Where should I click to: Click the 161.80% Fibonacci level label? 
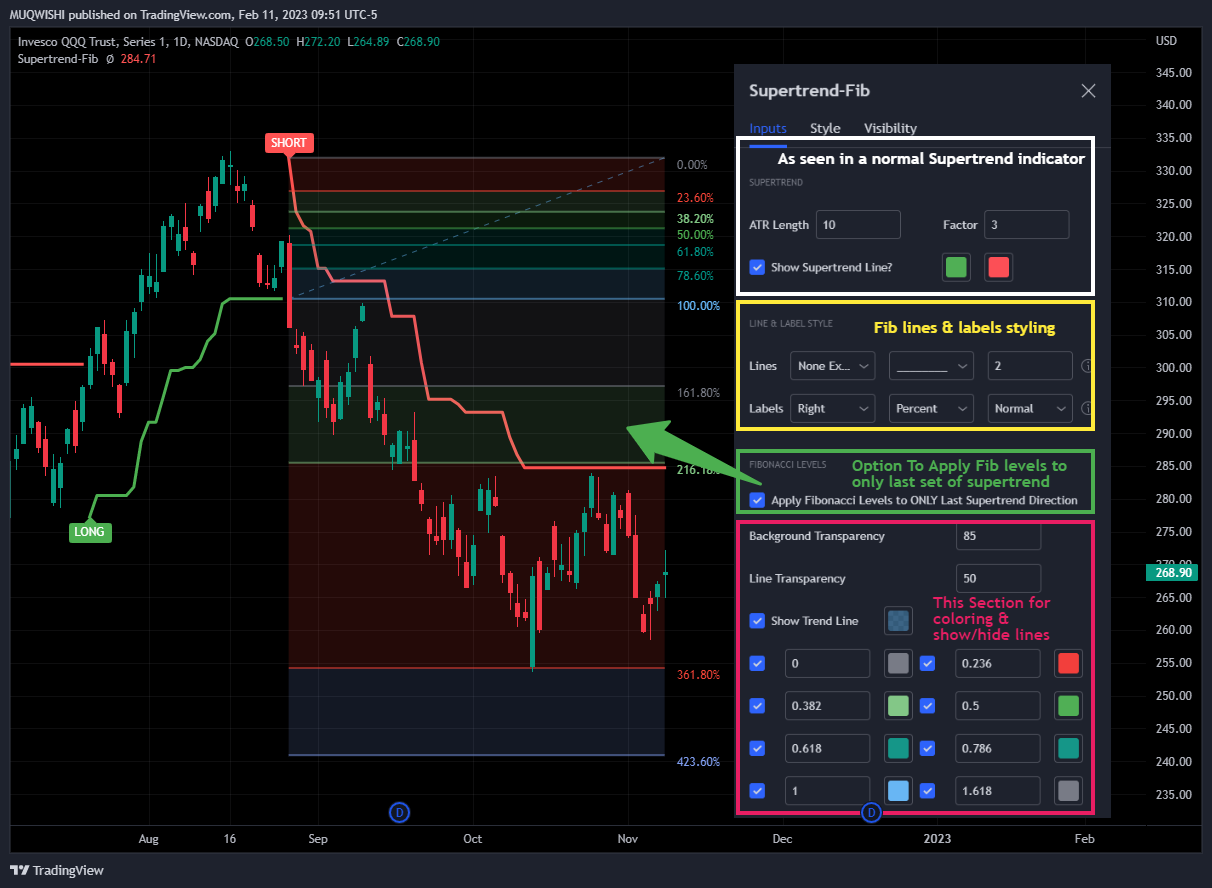click(x=698, y=393)
